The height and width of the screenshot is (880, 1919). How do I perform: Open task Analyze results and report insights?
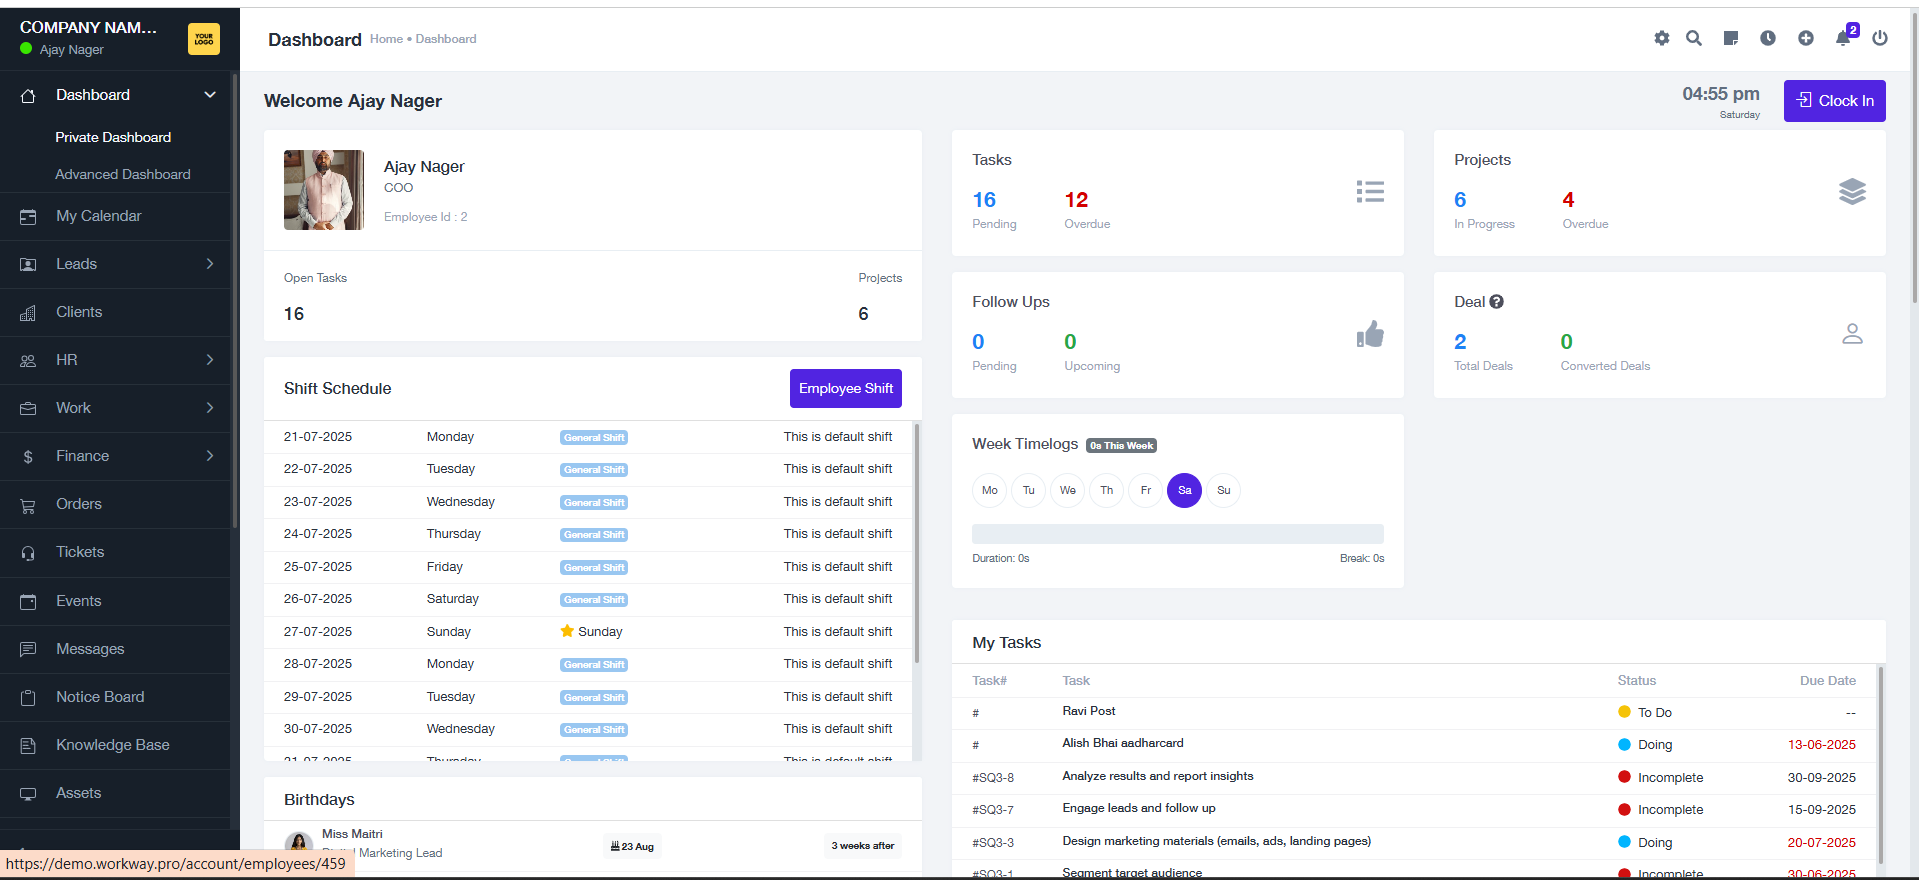click(1158, 776)
